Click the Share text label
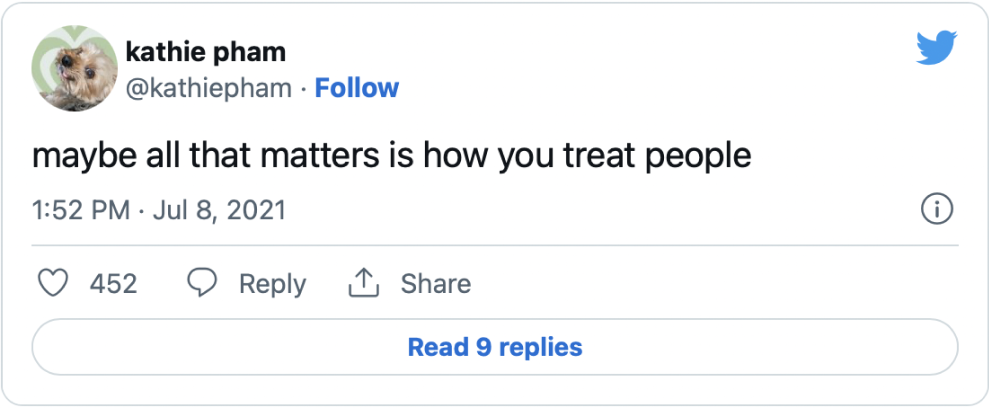This screenshot has width=989, height=408. (435, 284)
